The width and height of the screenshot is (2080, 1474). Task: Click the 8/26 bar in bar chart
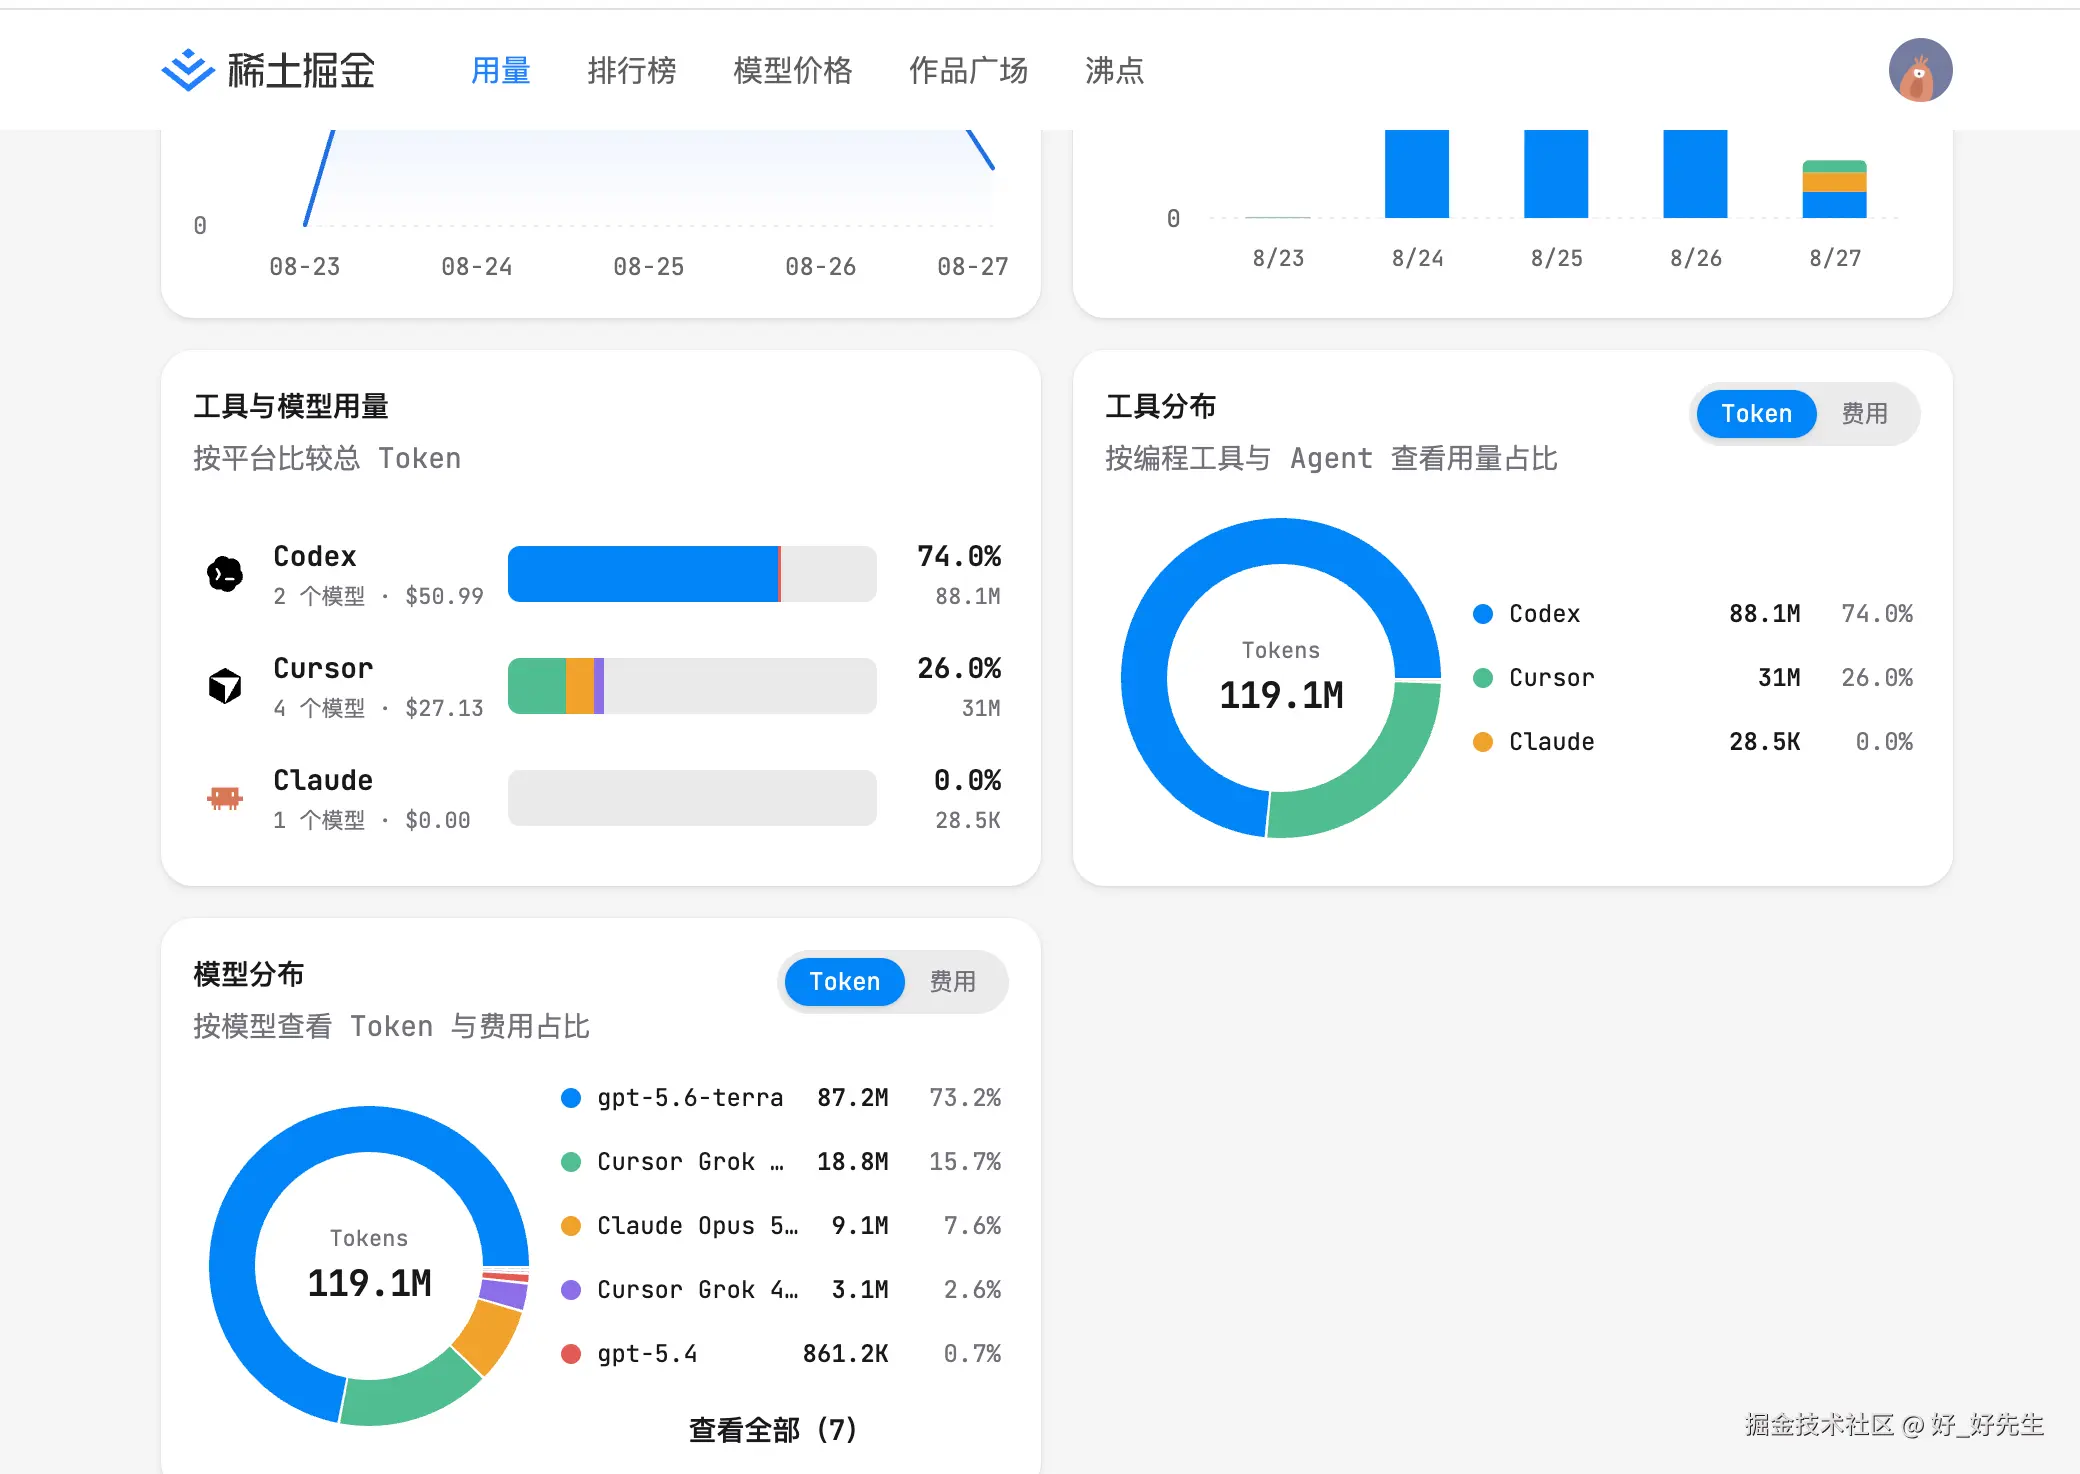pyautogui.click(x=1695, y=174)
